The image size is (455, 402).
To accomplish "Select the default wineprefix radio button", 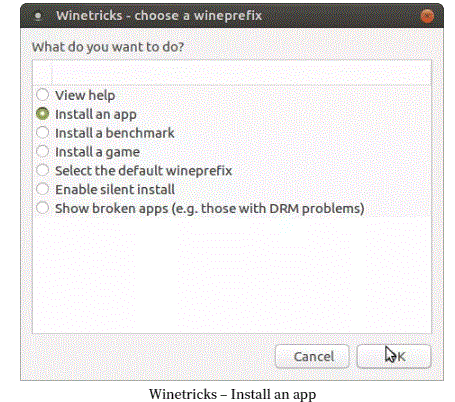I will pos(42,170).
